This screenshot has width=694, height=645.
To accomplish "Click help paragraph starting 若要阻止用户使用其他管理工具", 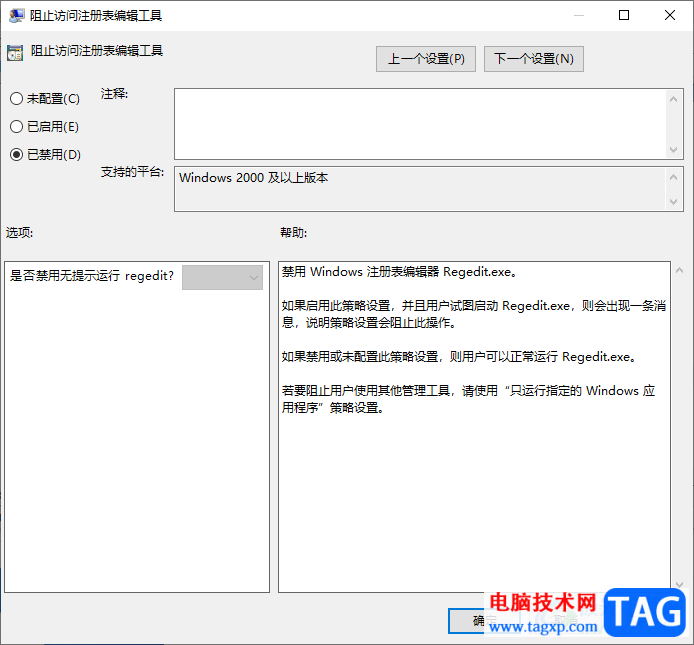I will coord(468,399).
